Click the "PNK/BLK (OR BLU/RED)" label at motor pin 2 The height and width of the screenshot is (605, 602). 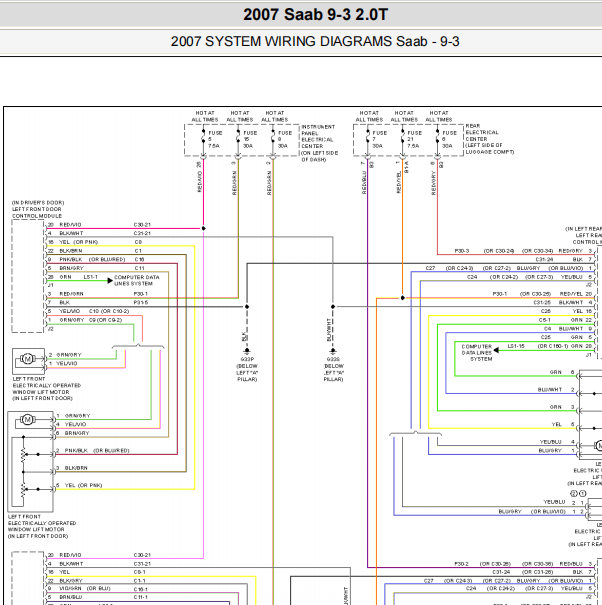click(x=97, y=451)
